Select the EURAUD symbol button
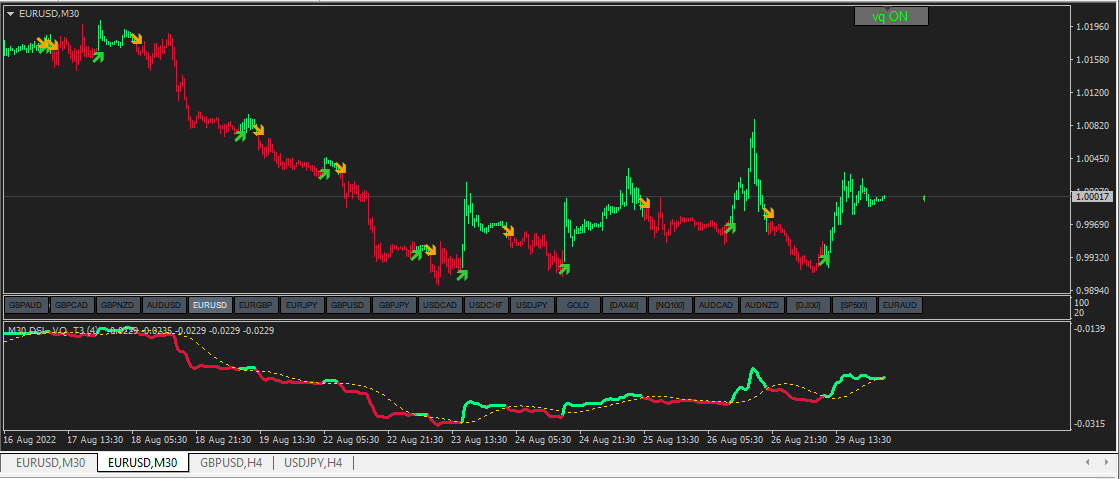 point(900,306)
